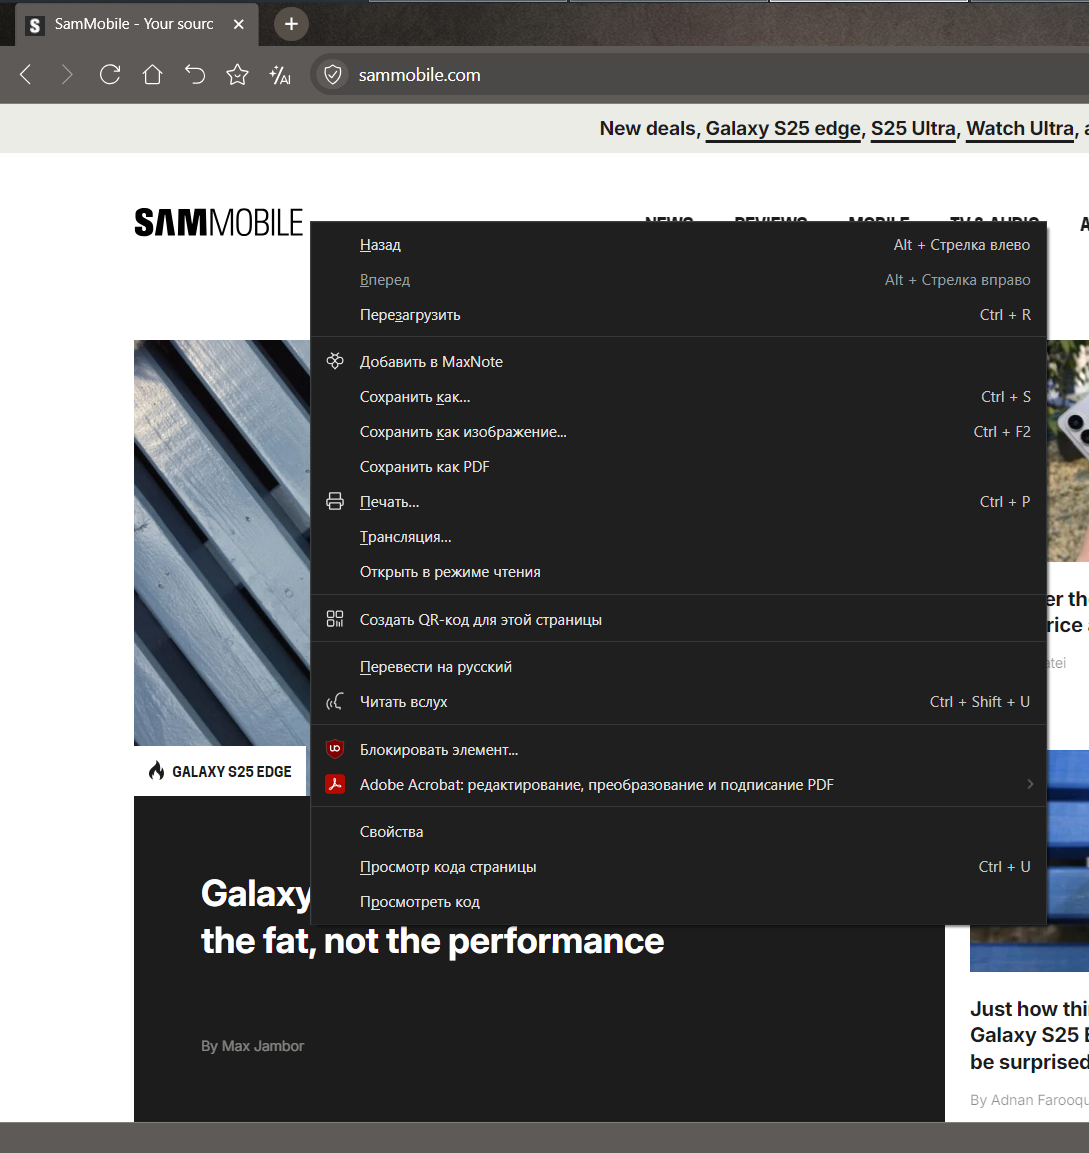Viewport: 1089px width, 1153px height.
Task: Click the Galaxy S25 Edge striped hero image
Action: 222,543
